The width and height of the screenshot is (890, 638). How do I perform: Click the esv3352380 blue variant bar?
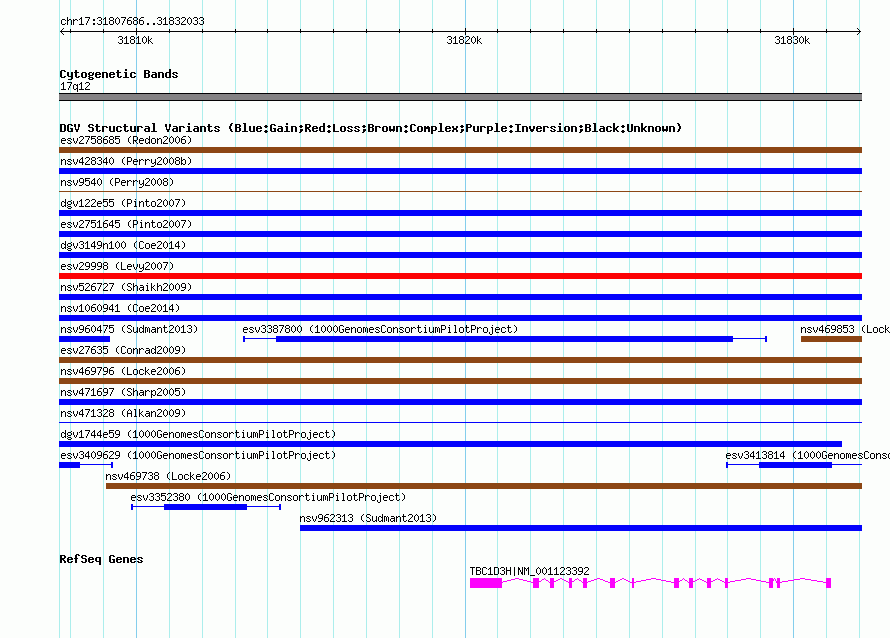click(205, 507)
